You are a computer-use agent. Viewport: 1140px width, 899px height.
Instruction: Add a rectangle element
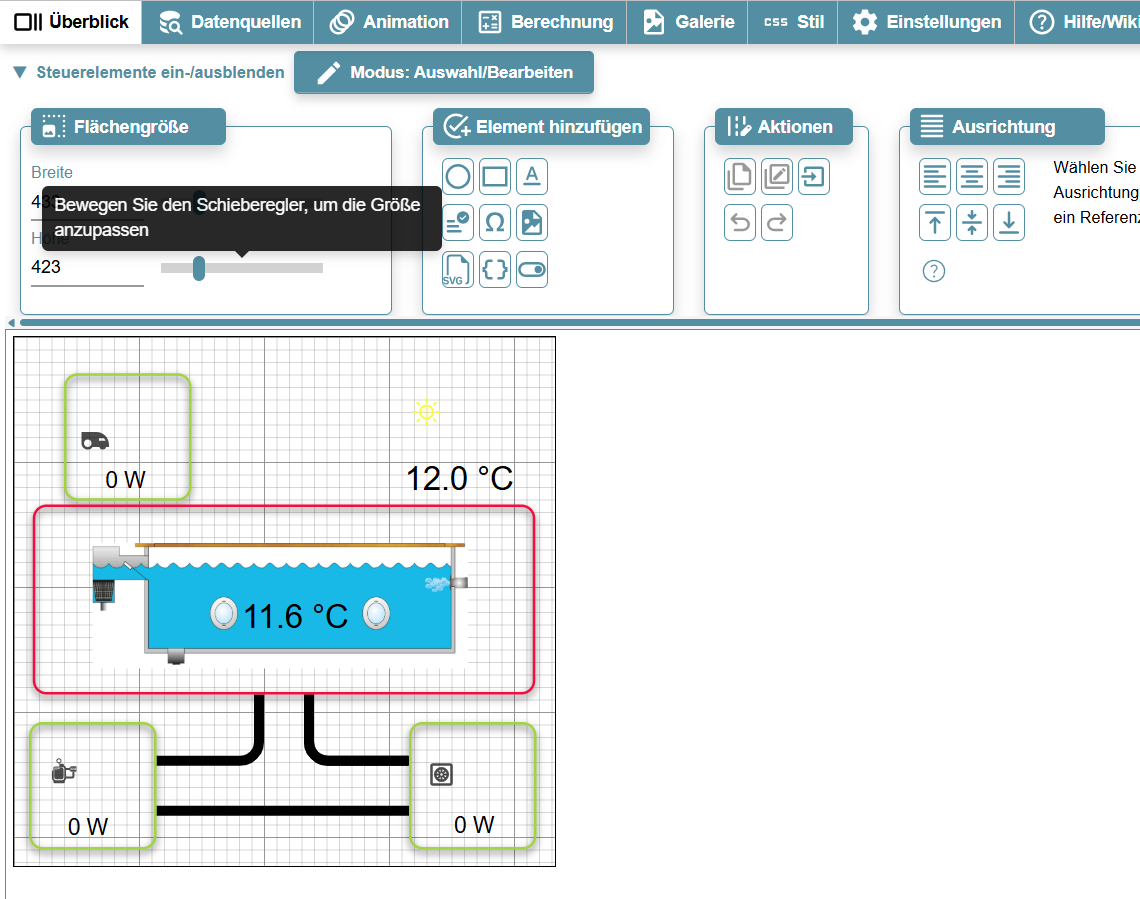pos(495,177)
